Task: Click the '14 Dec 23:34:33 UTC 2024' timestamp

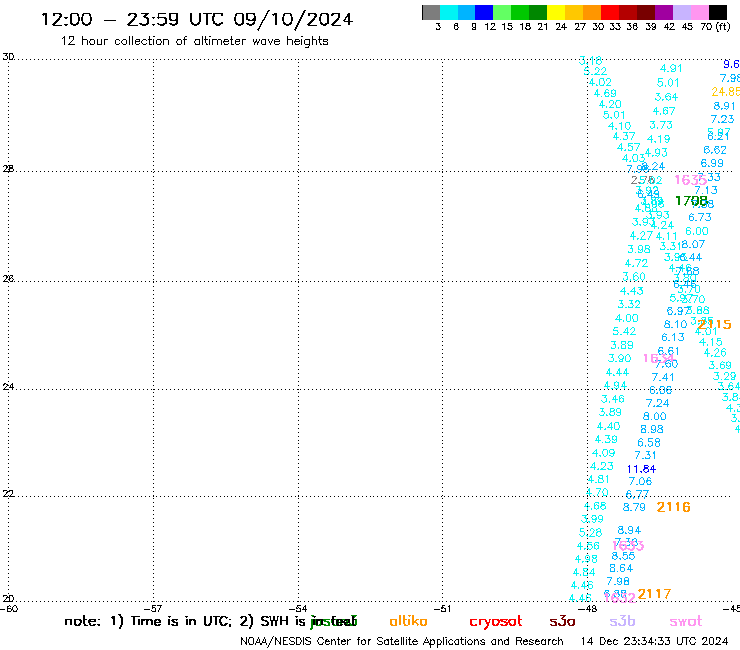Action: (x=654, y=641)
